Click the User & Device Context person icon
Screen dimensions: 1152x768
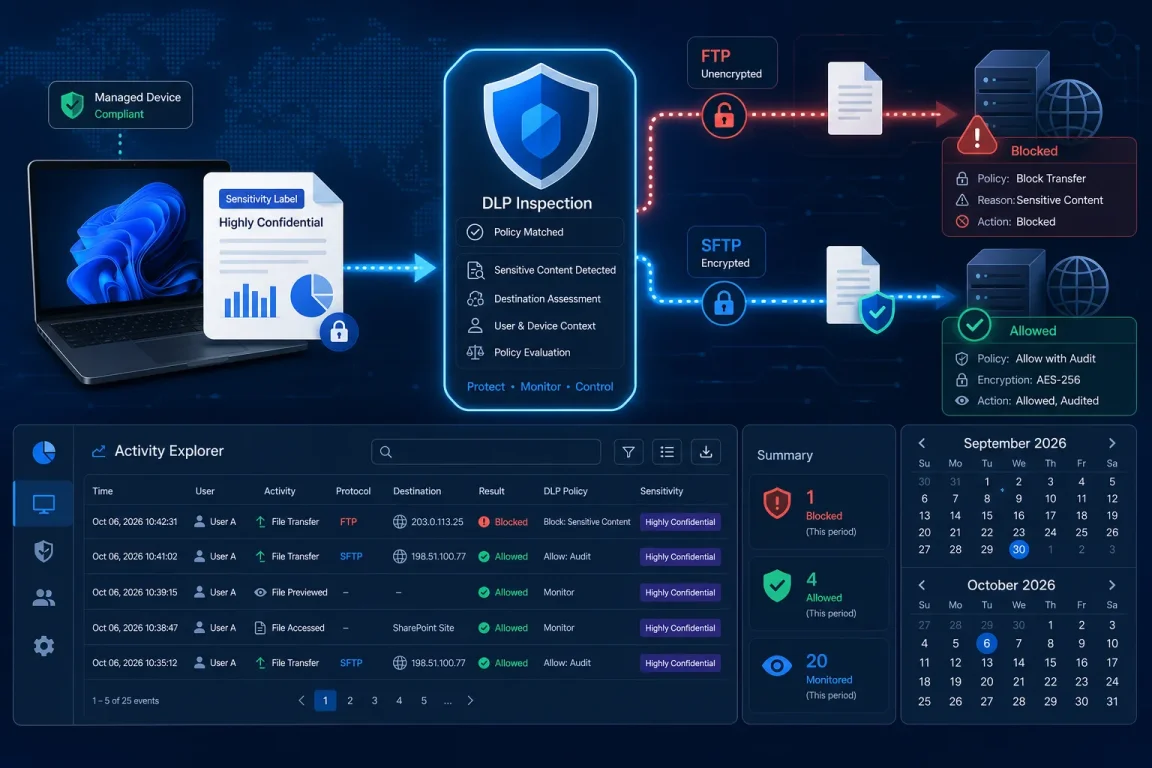[475, 326]
